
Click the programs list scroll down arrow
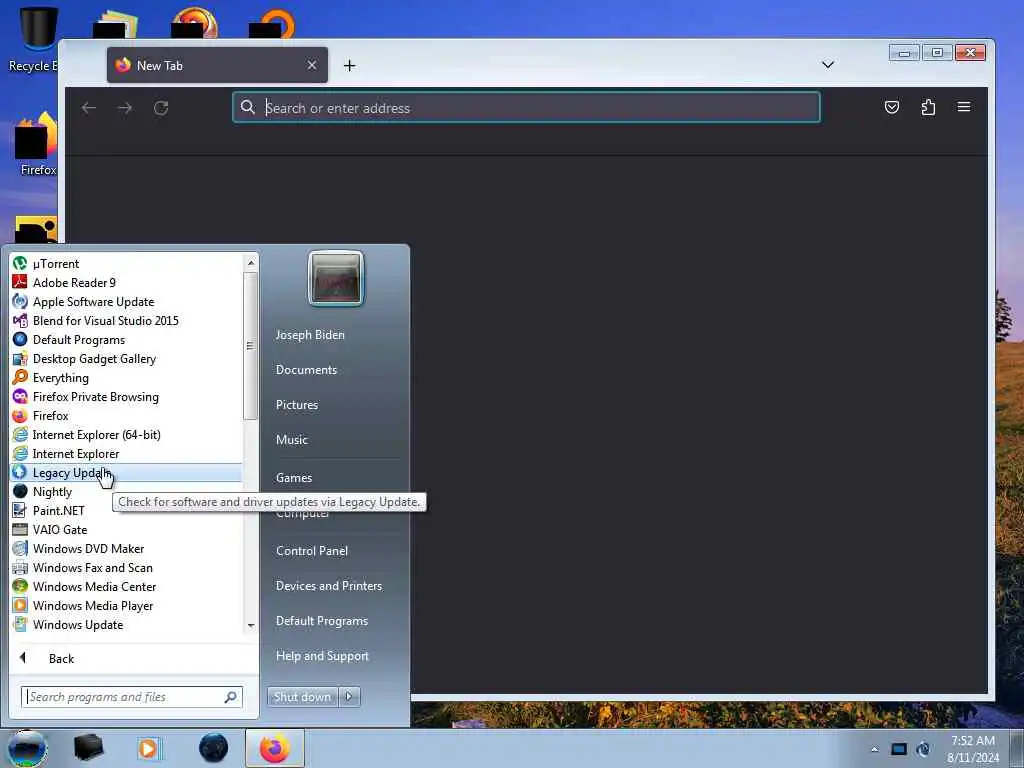coord(251,626)
